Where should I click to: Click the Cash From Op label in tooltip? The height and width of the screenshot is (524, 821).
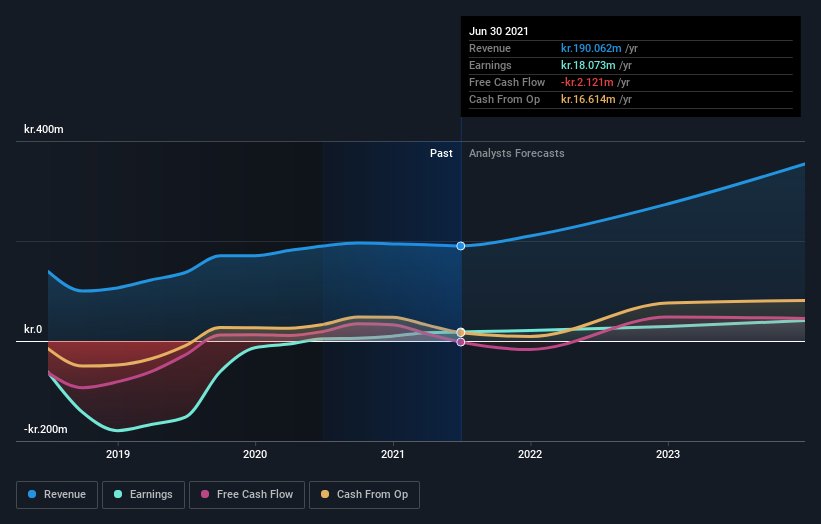[504, 99]
